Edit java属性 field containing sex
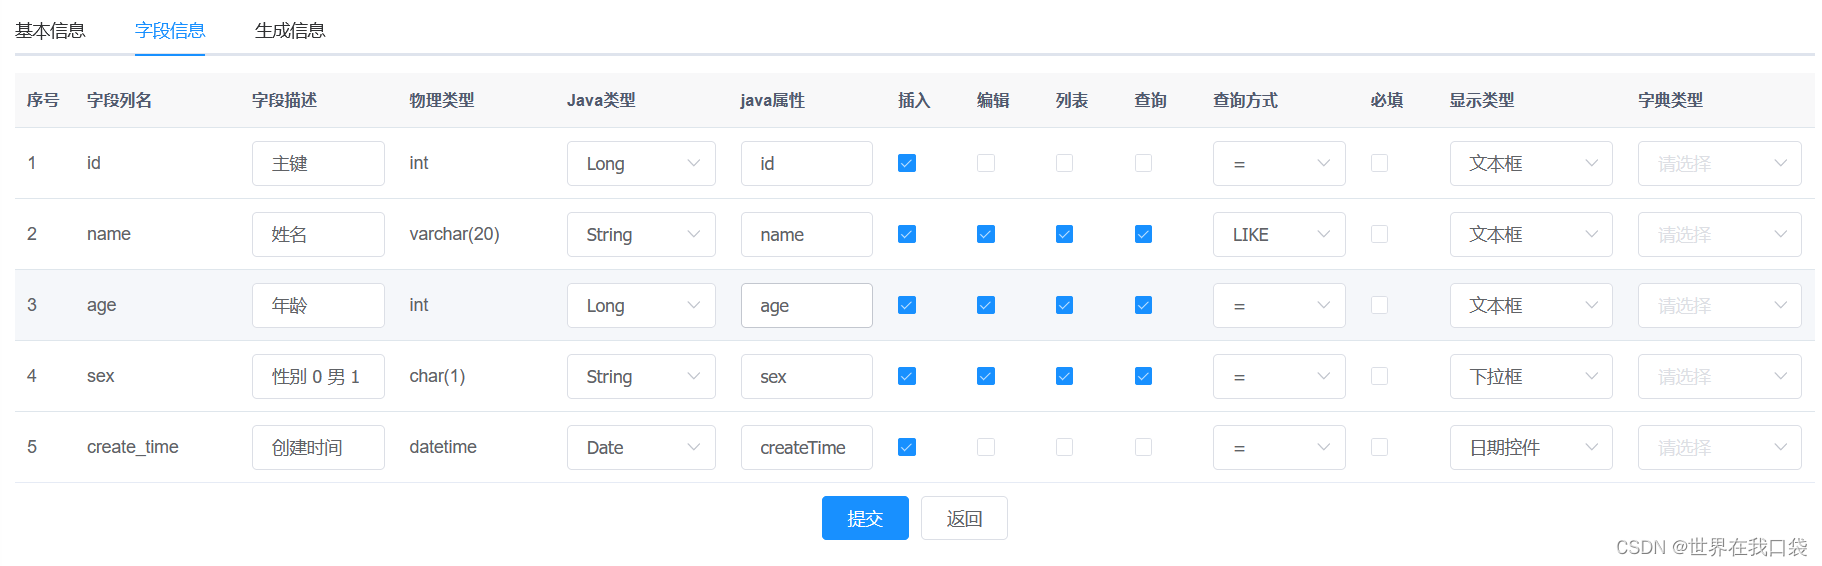 click(807, 376)
